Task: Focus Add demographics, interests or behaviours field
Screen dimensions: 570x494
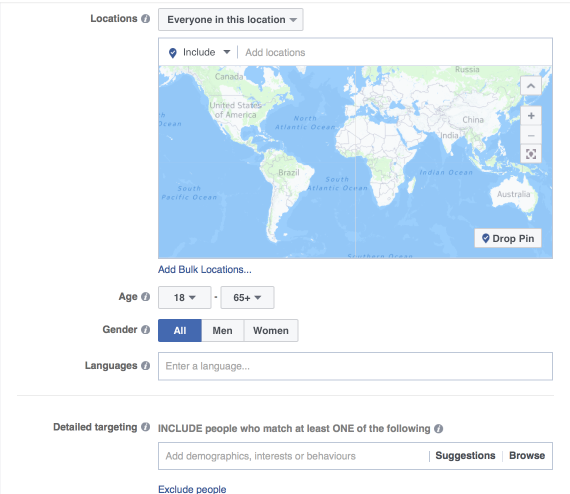Action: [x=294, y=456]
